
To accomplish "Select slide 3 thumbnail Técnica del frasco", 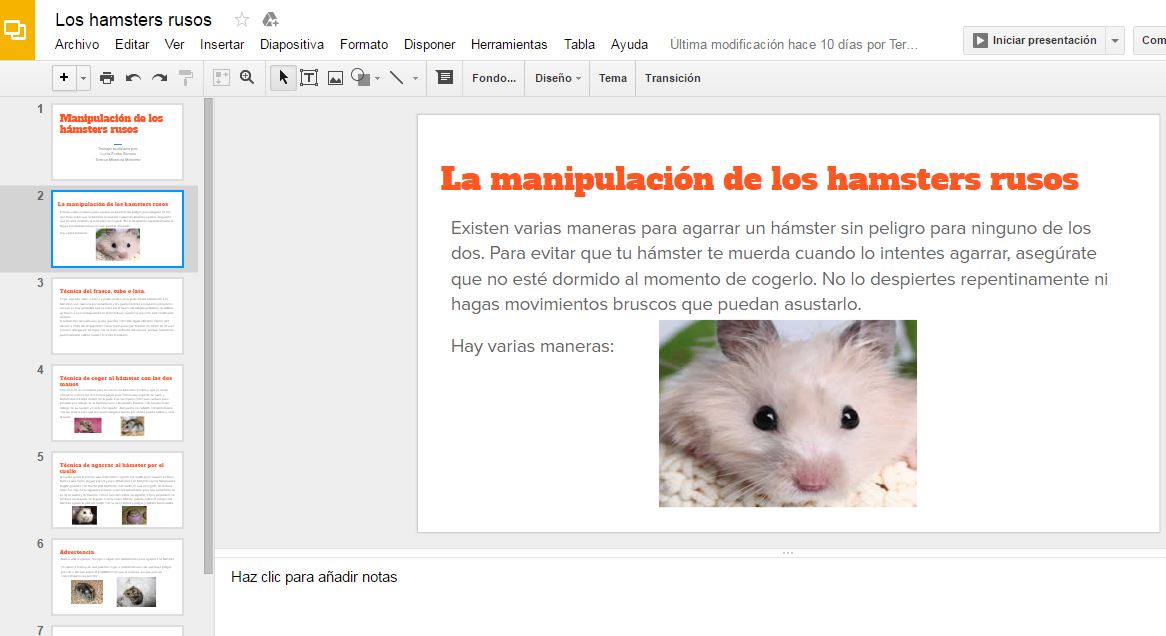I will coord(117,315).
